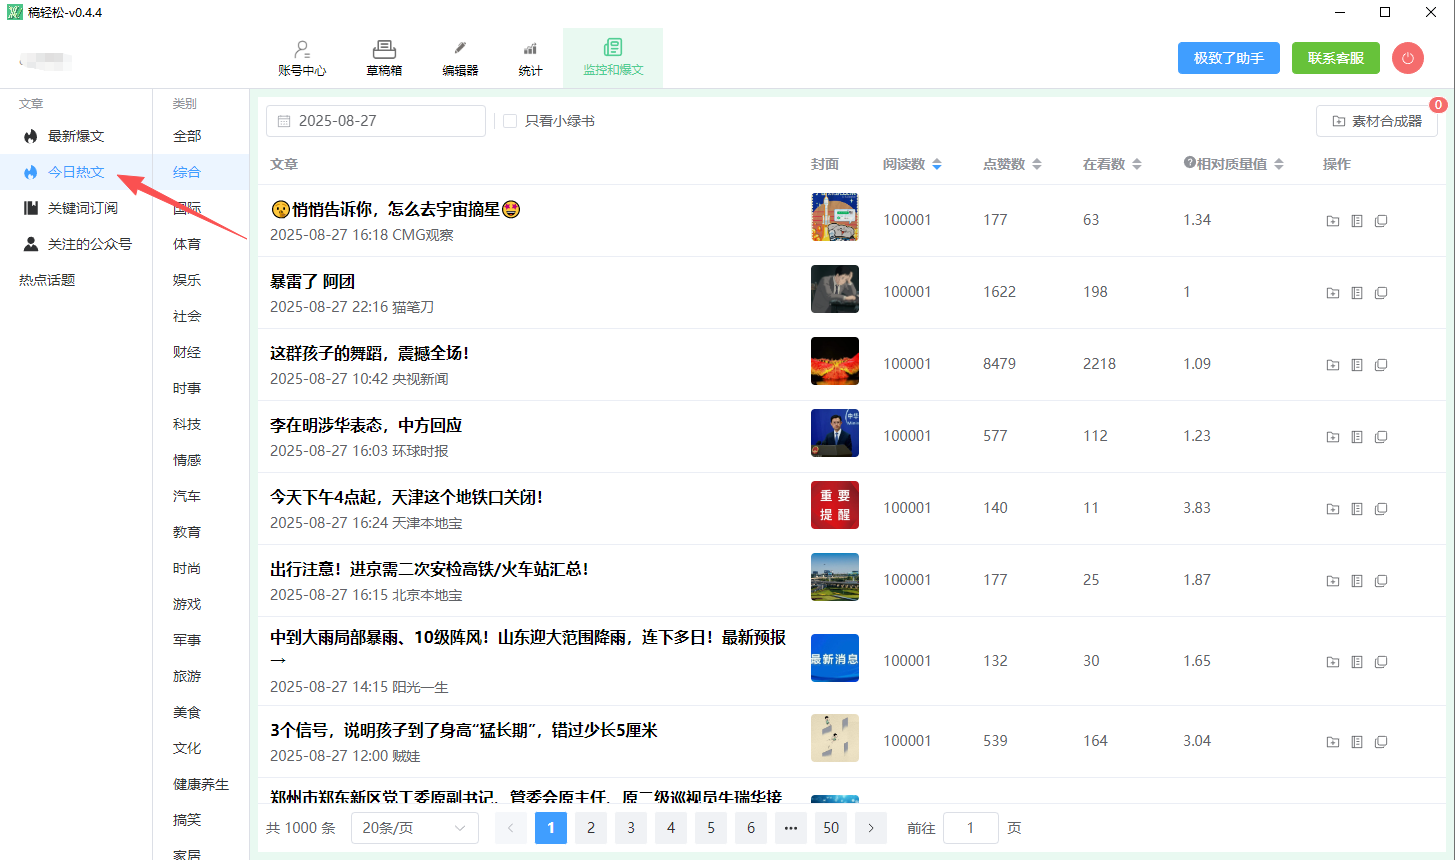Open the 素材合成器 material composer
The height and width of the screenshot is (860, 1455).
point(1377,121)
